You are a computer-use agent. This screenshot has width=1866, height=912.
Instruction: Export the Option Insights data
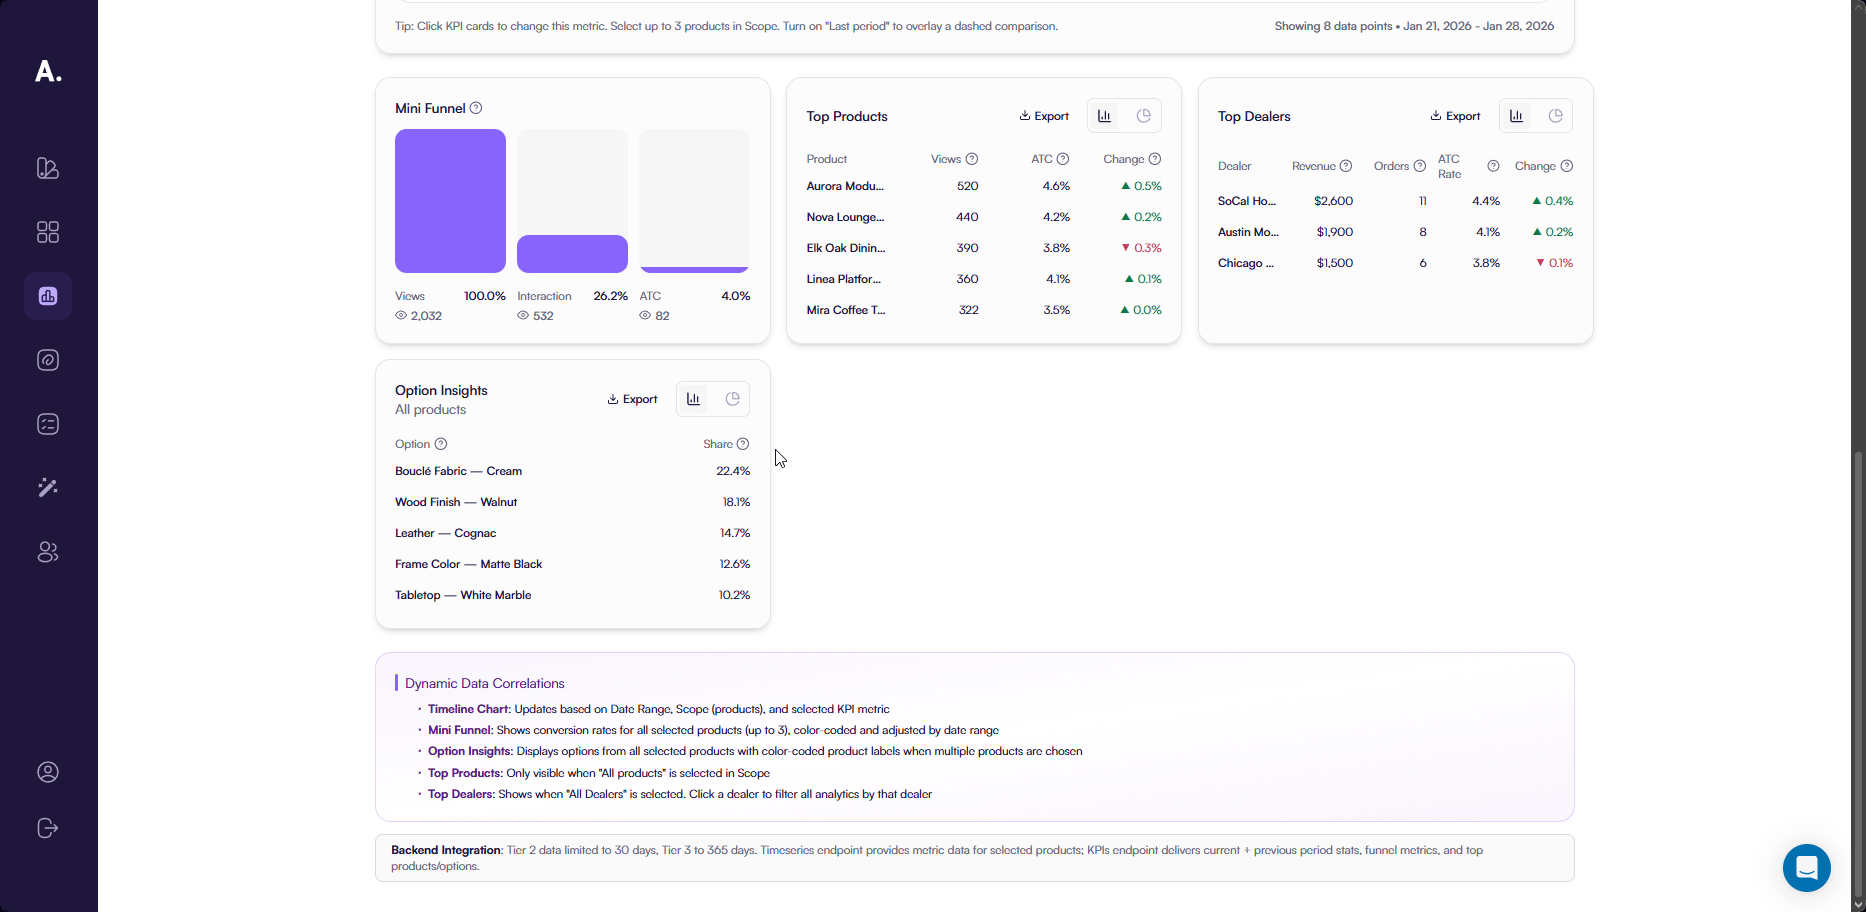click(632, 399)
